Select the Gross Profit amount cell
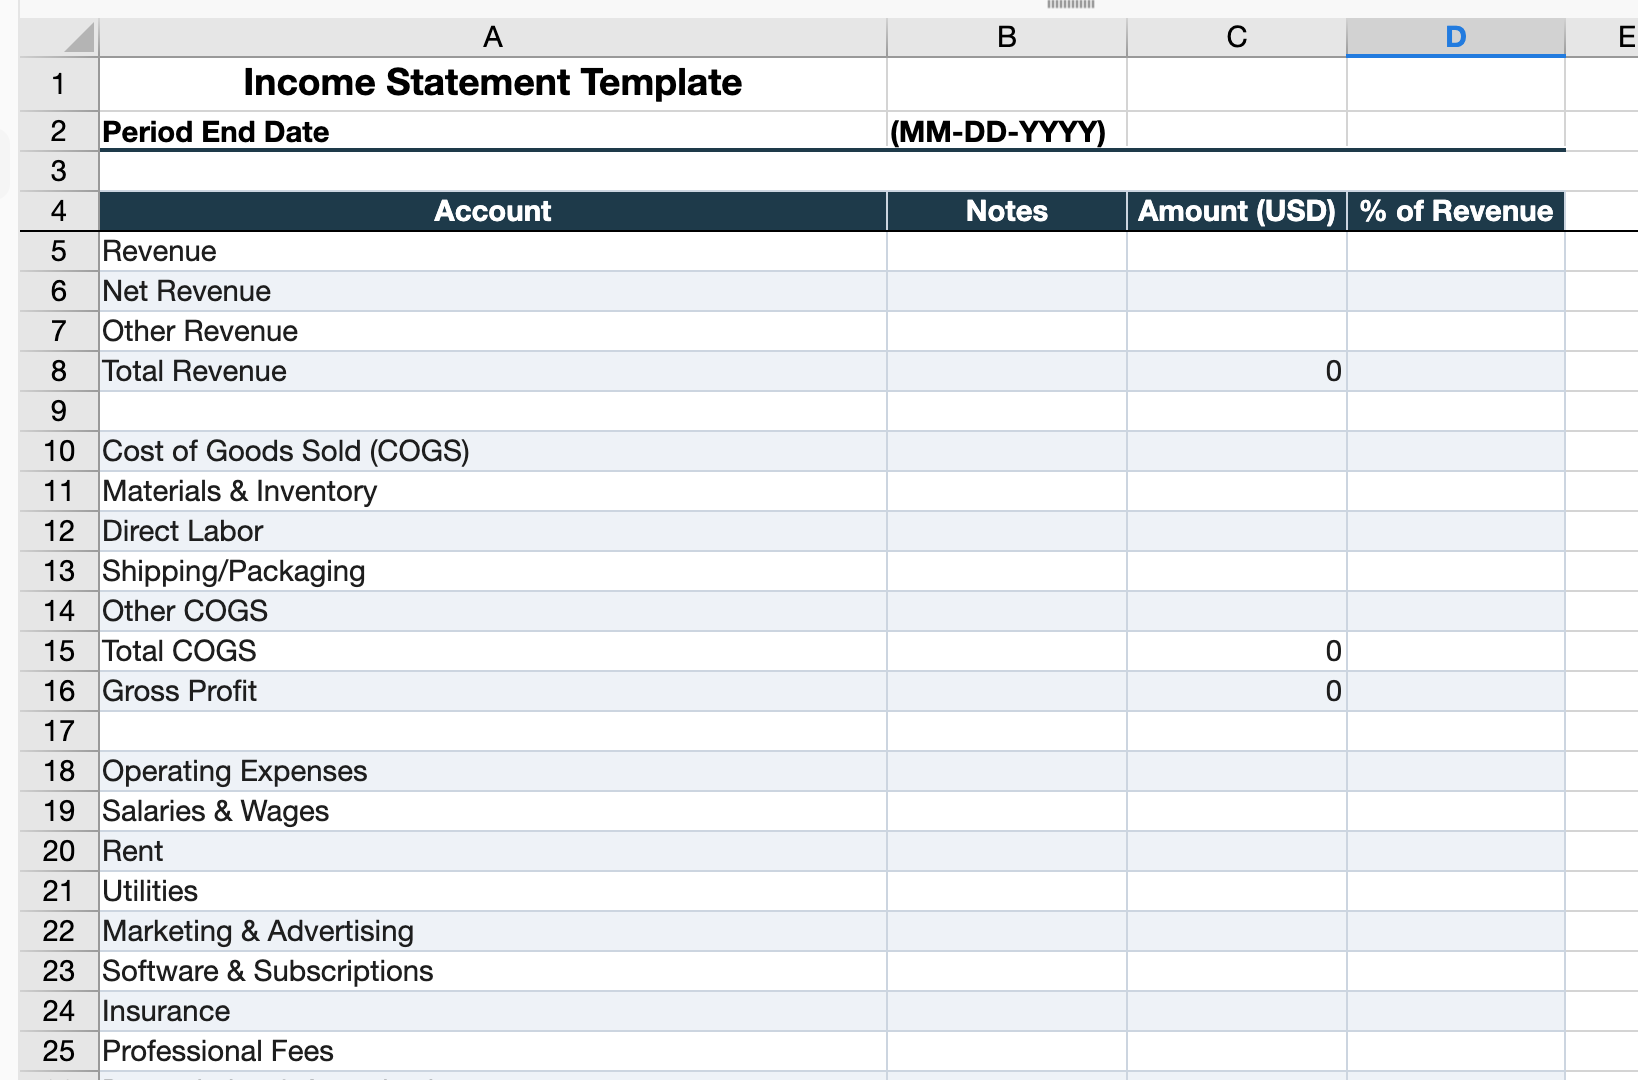 point(1236,691)
